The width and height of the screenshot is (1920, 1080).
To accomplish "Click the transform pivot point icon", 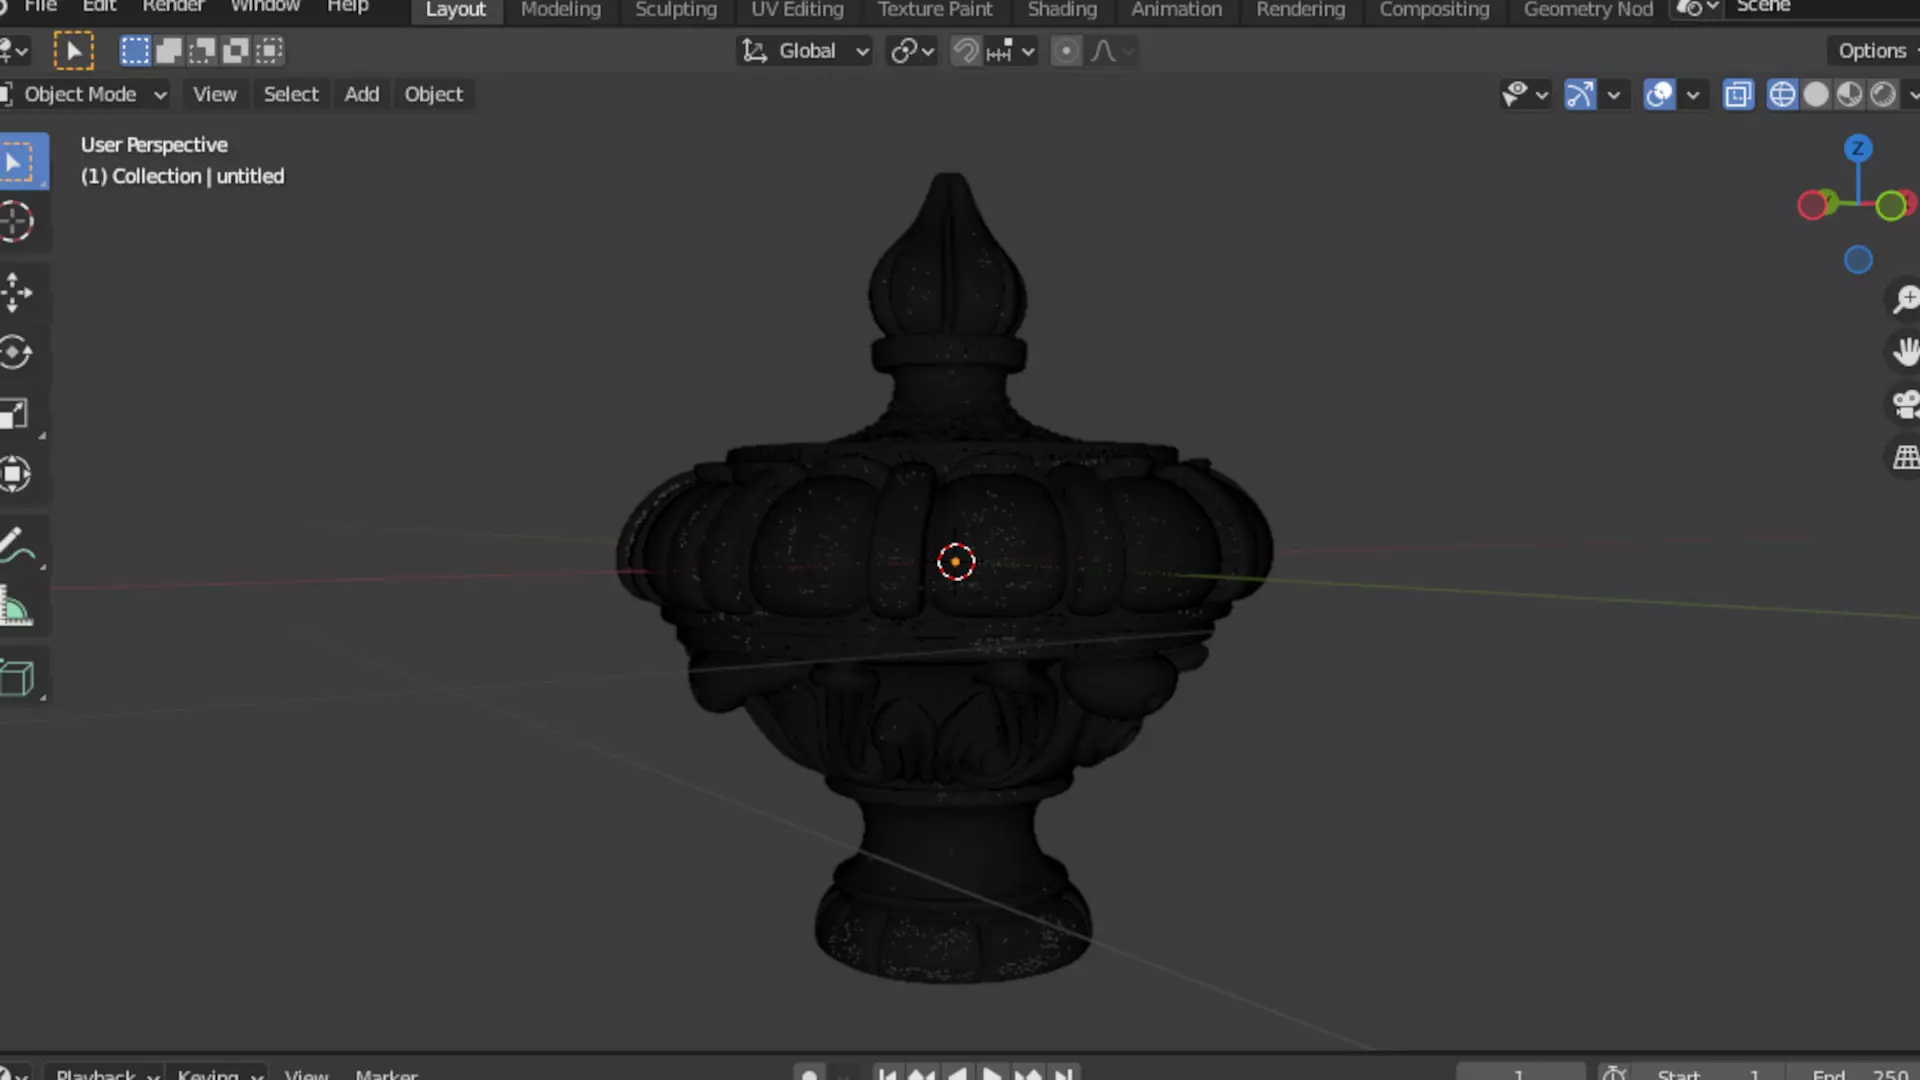I will (912, 51).
